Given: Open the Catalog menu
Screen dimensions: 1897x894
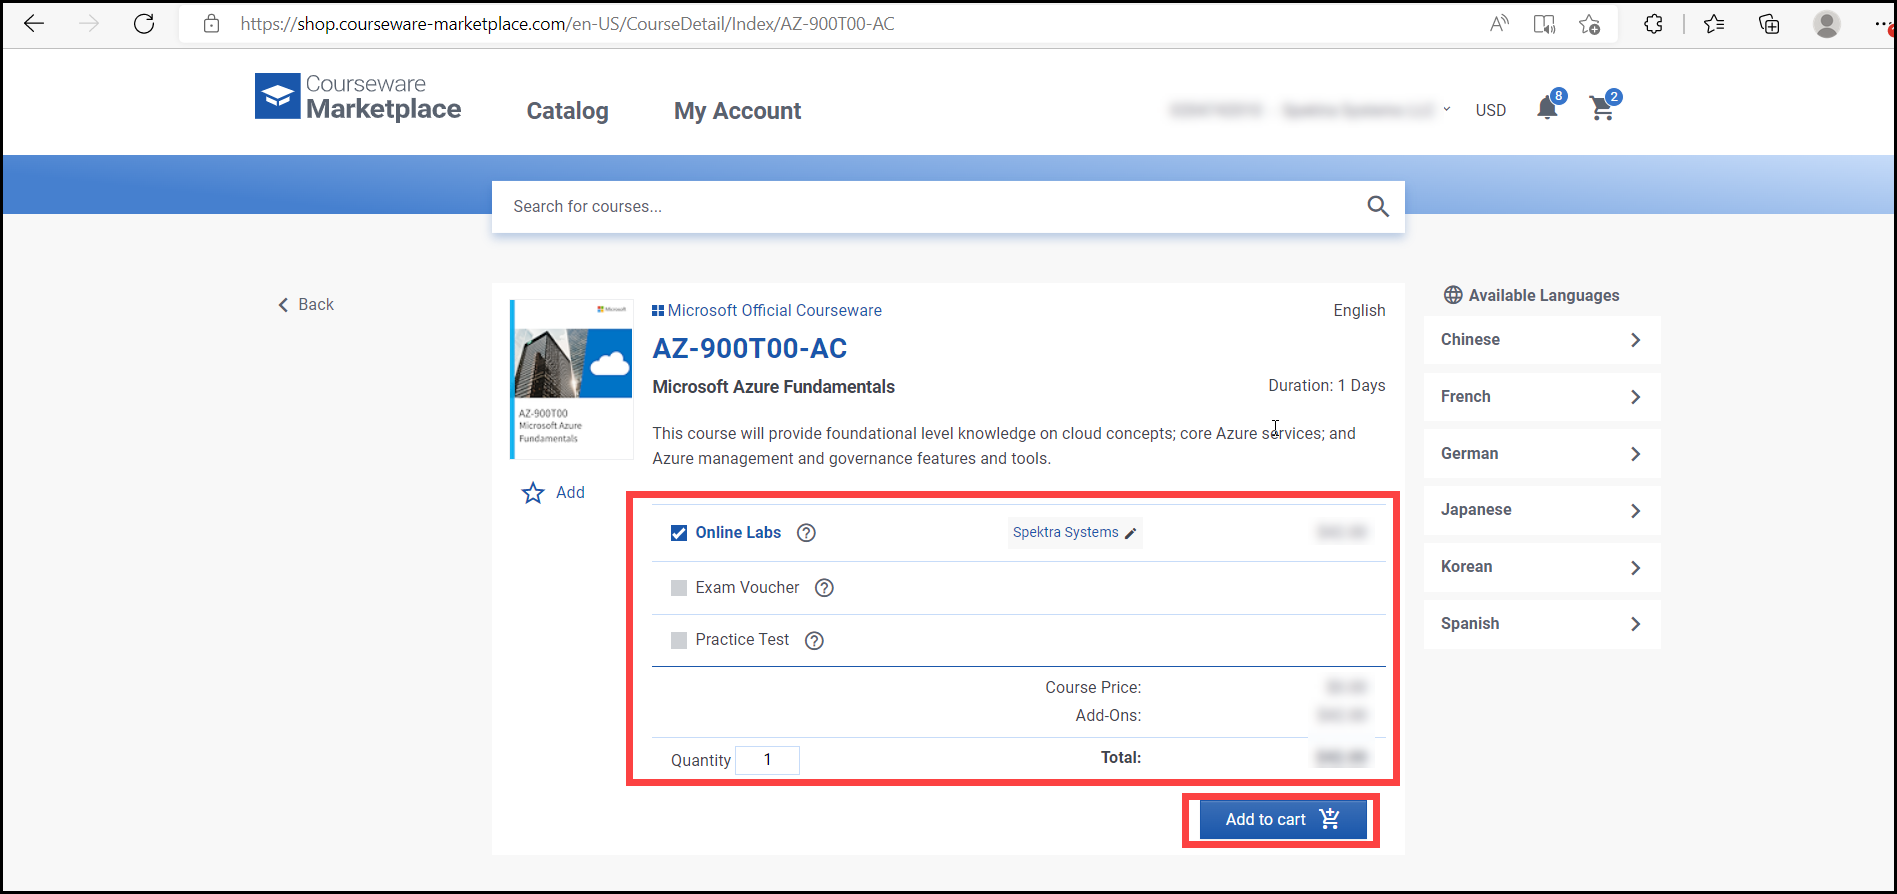Looking at the screenshot, I should click(x=567, y=111).
